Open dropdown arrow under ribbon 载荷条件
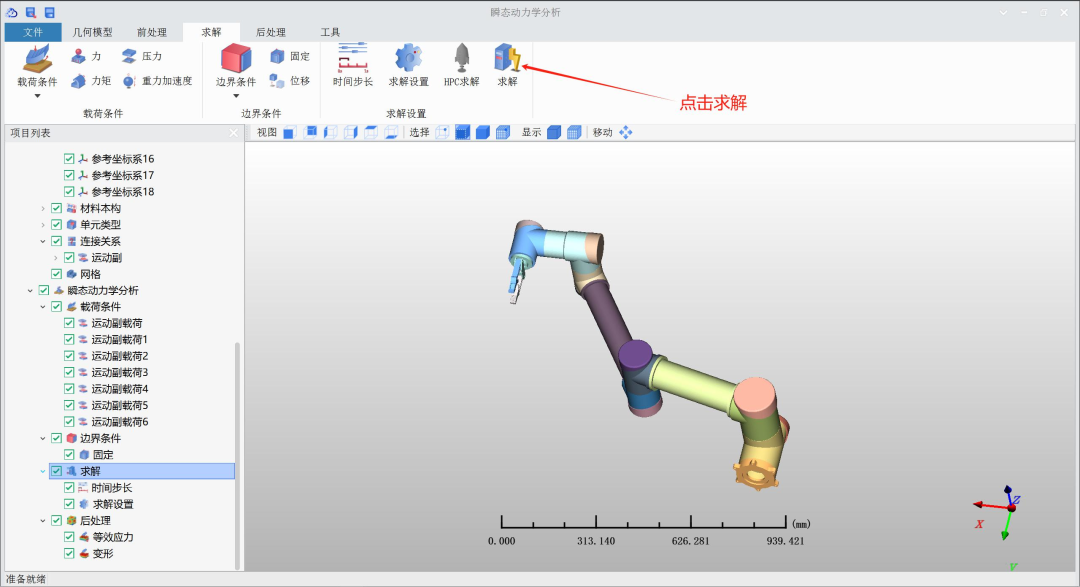The width and height of the screenshot is (1080, 587). [37, 96]
